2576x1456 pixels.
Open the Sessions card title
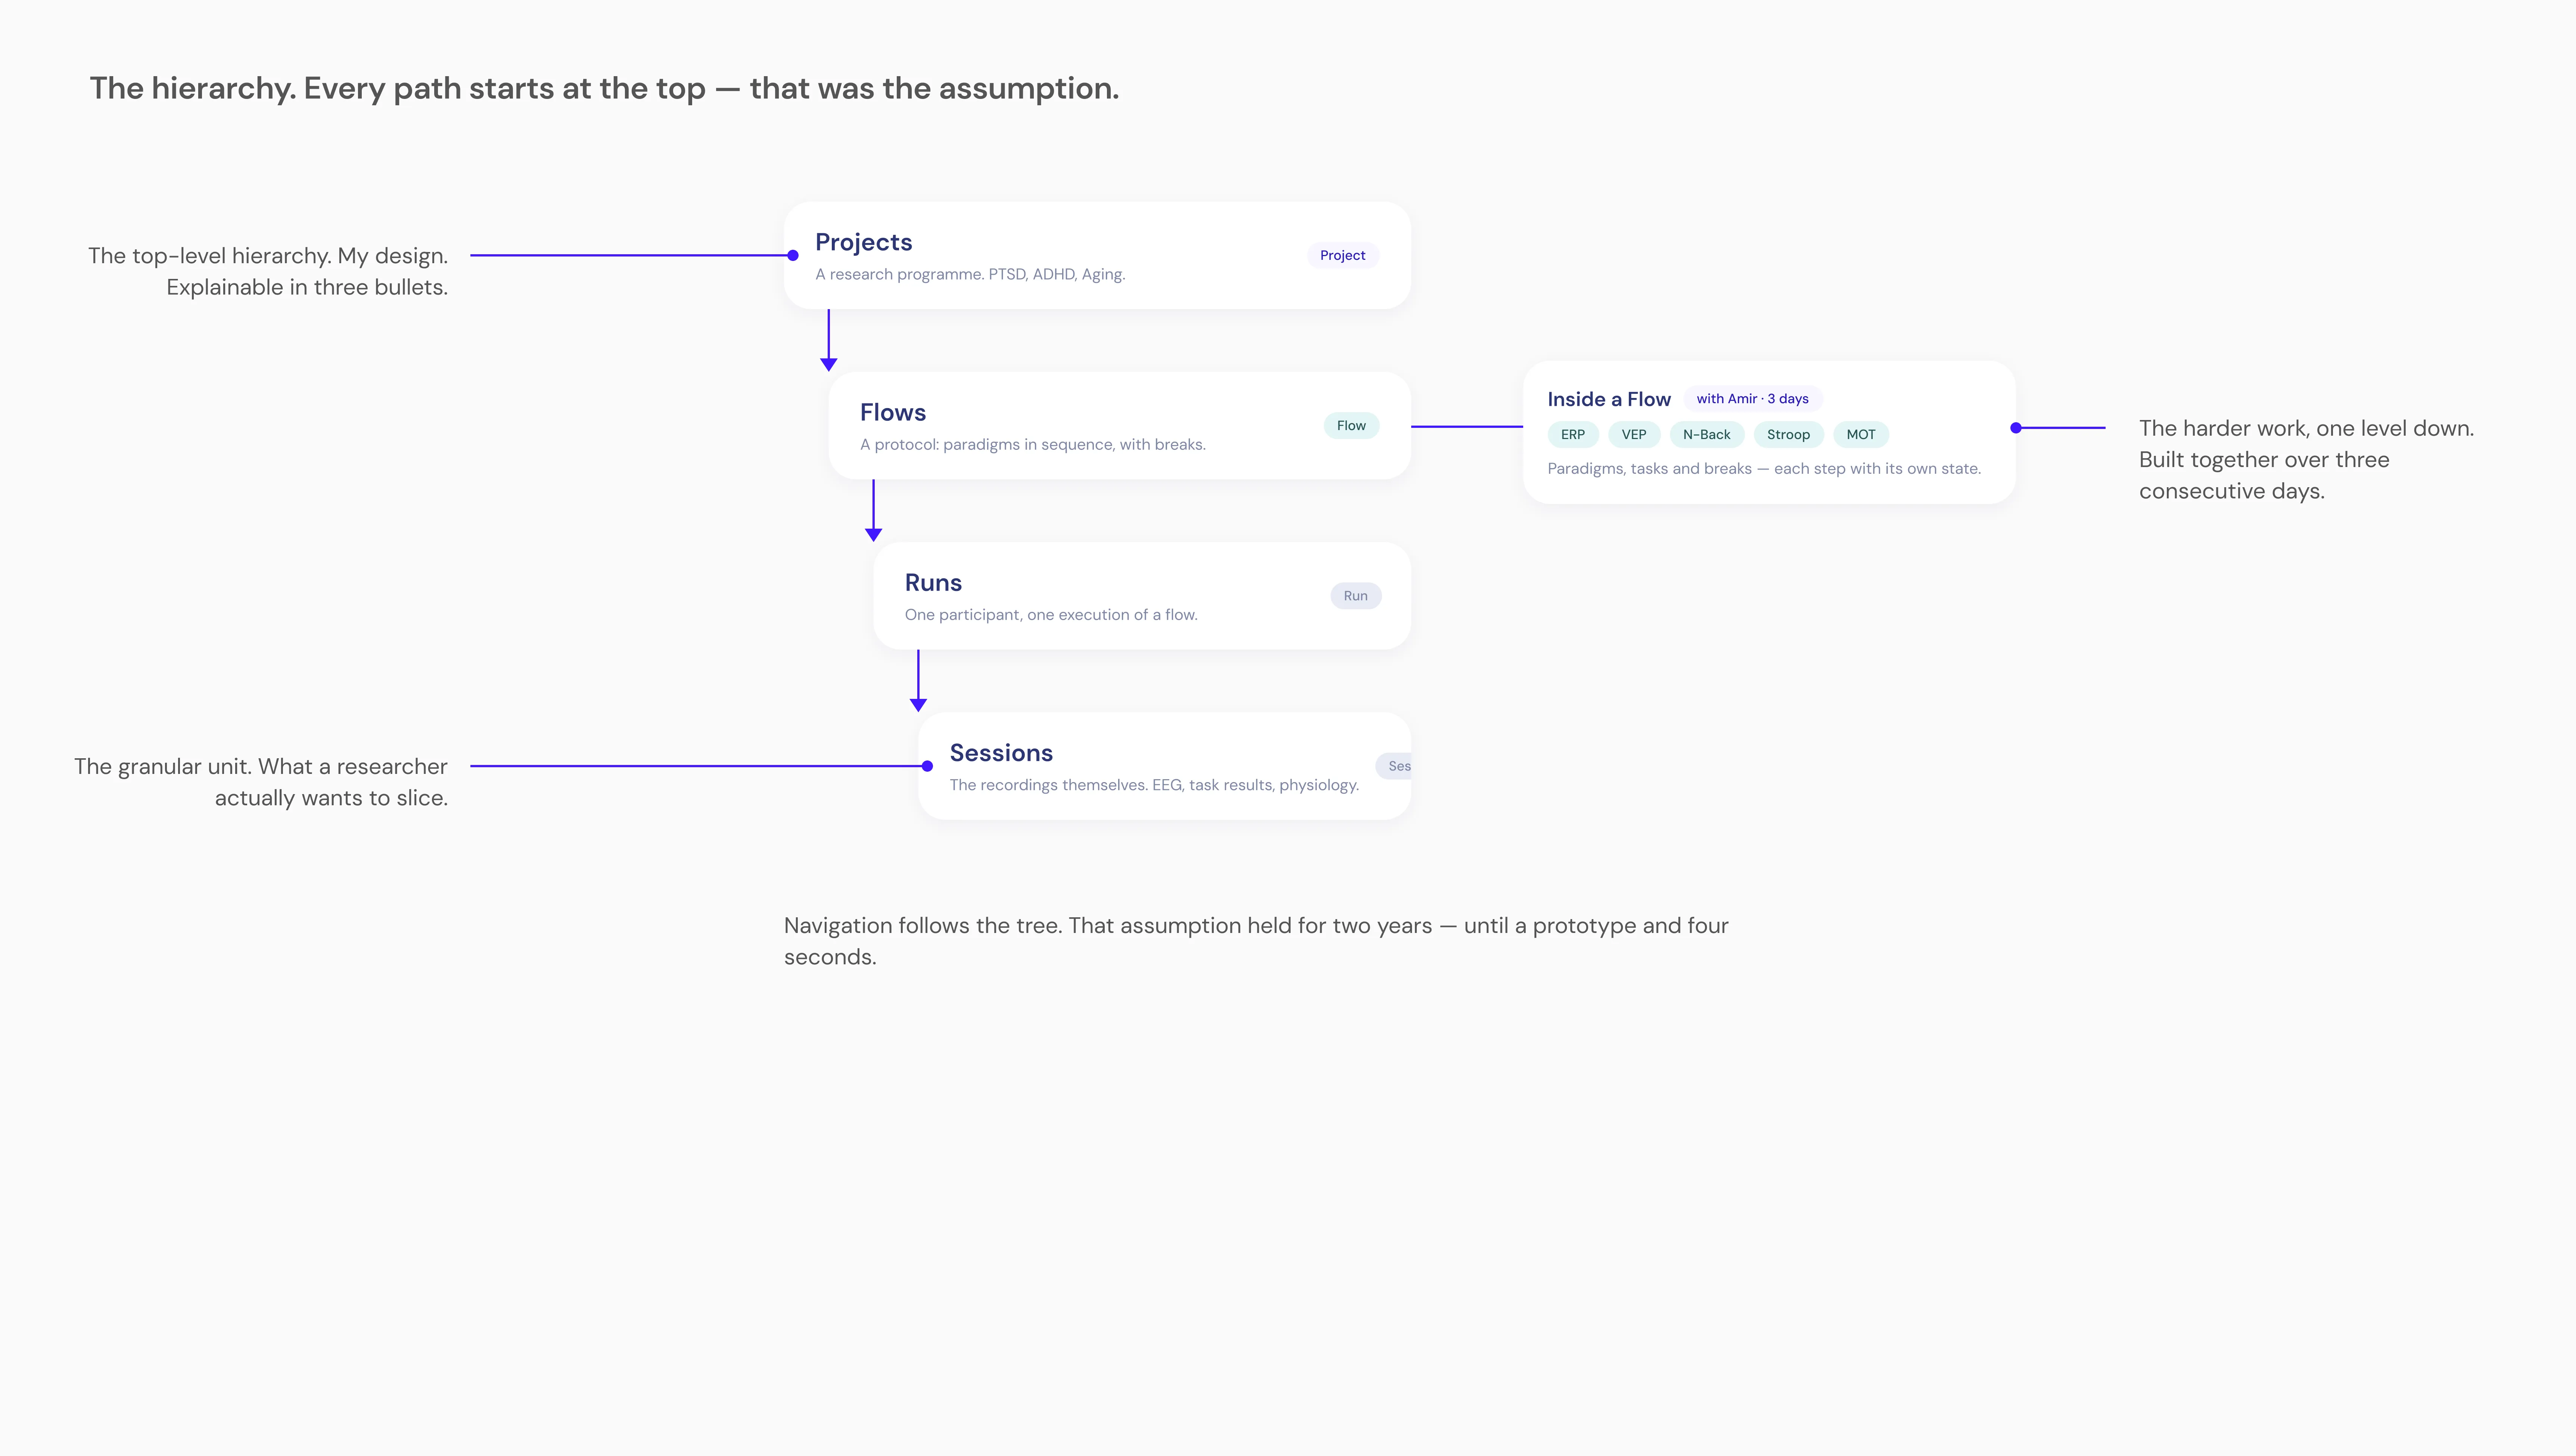click(1001, 753)
